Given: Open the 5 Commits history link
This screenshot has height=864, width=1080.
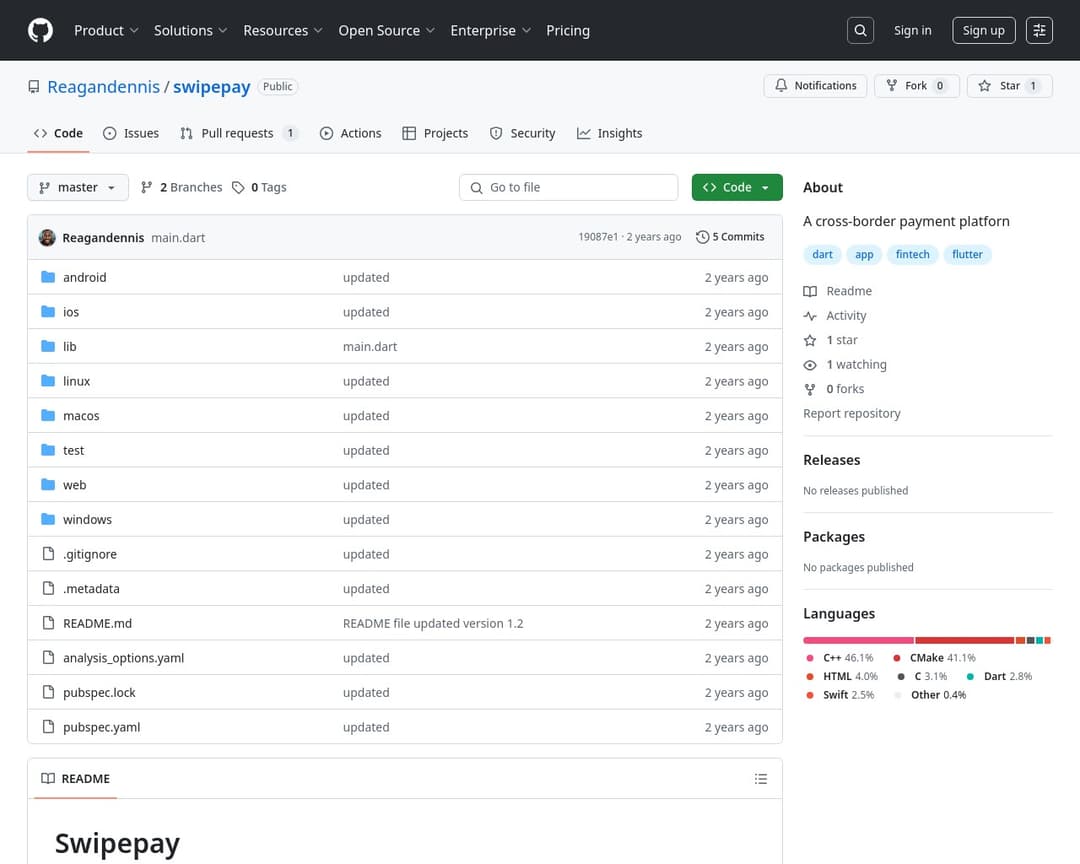Looking at the screenshot, I should click(x=730, y=237).
